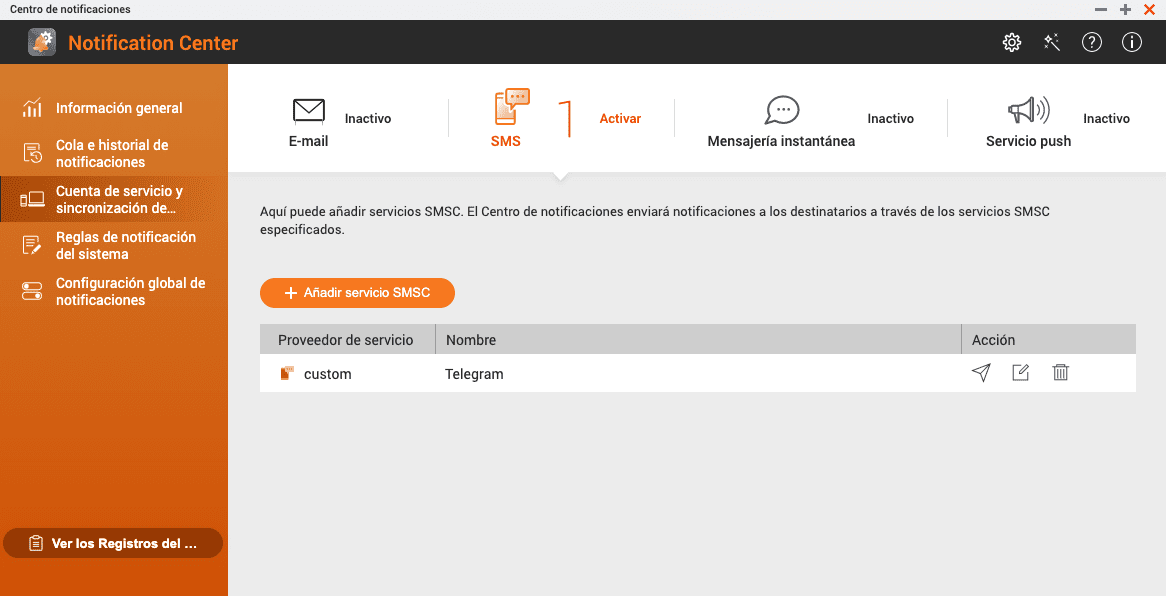Click the Nombre column header
This screenshot has width=1166, height=596.
(698, 339)
